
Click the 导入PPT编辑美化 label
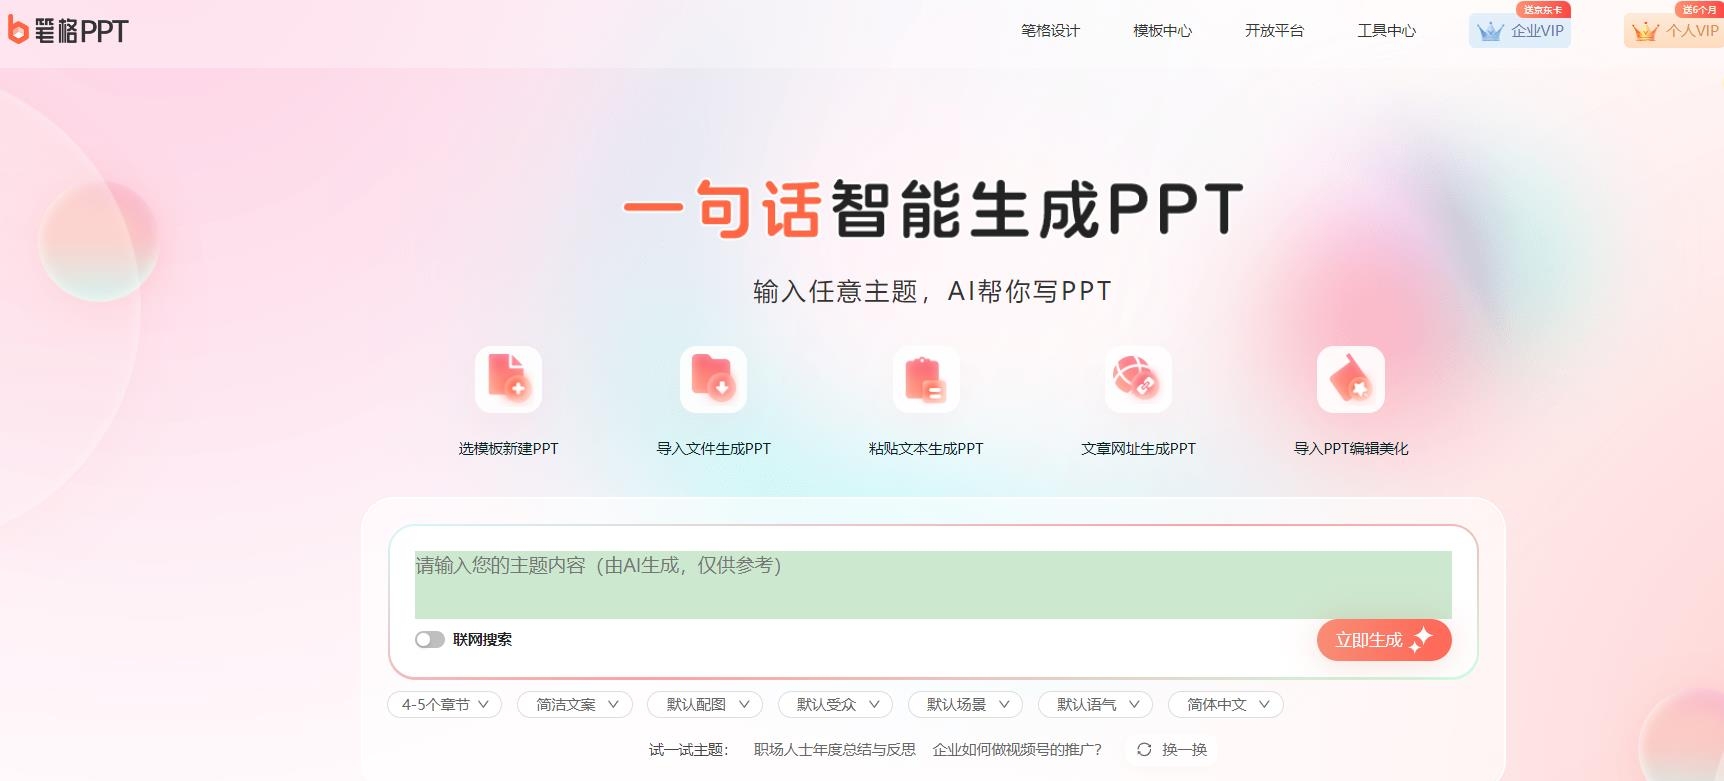(x=1351, y=448)
